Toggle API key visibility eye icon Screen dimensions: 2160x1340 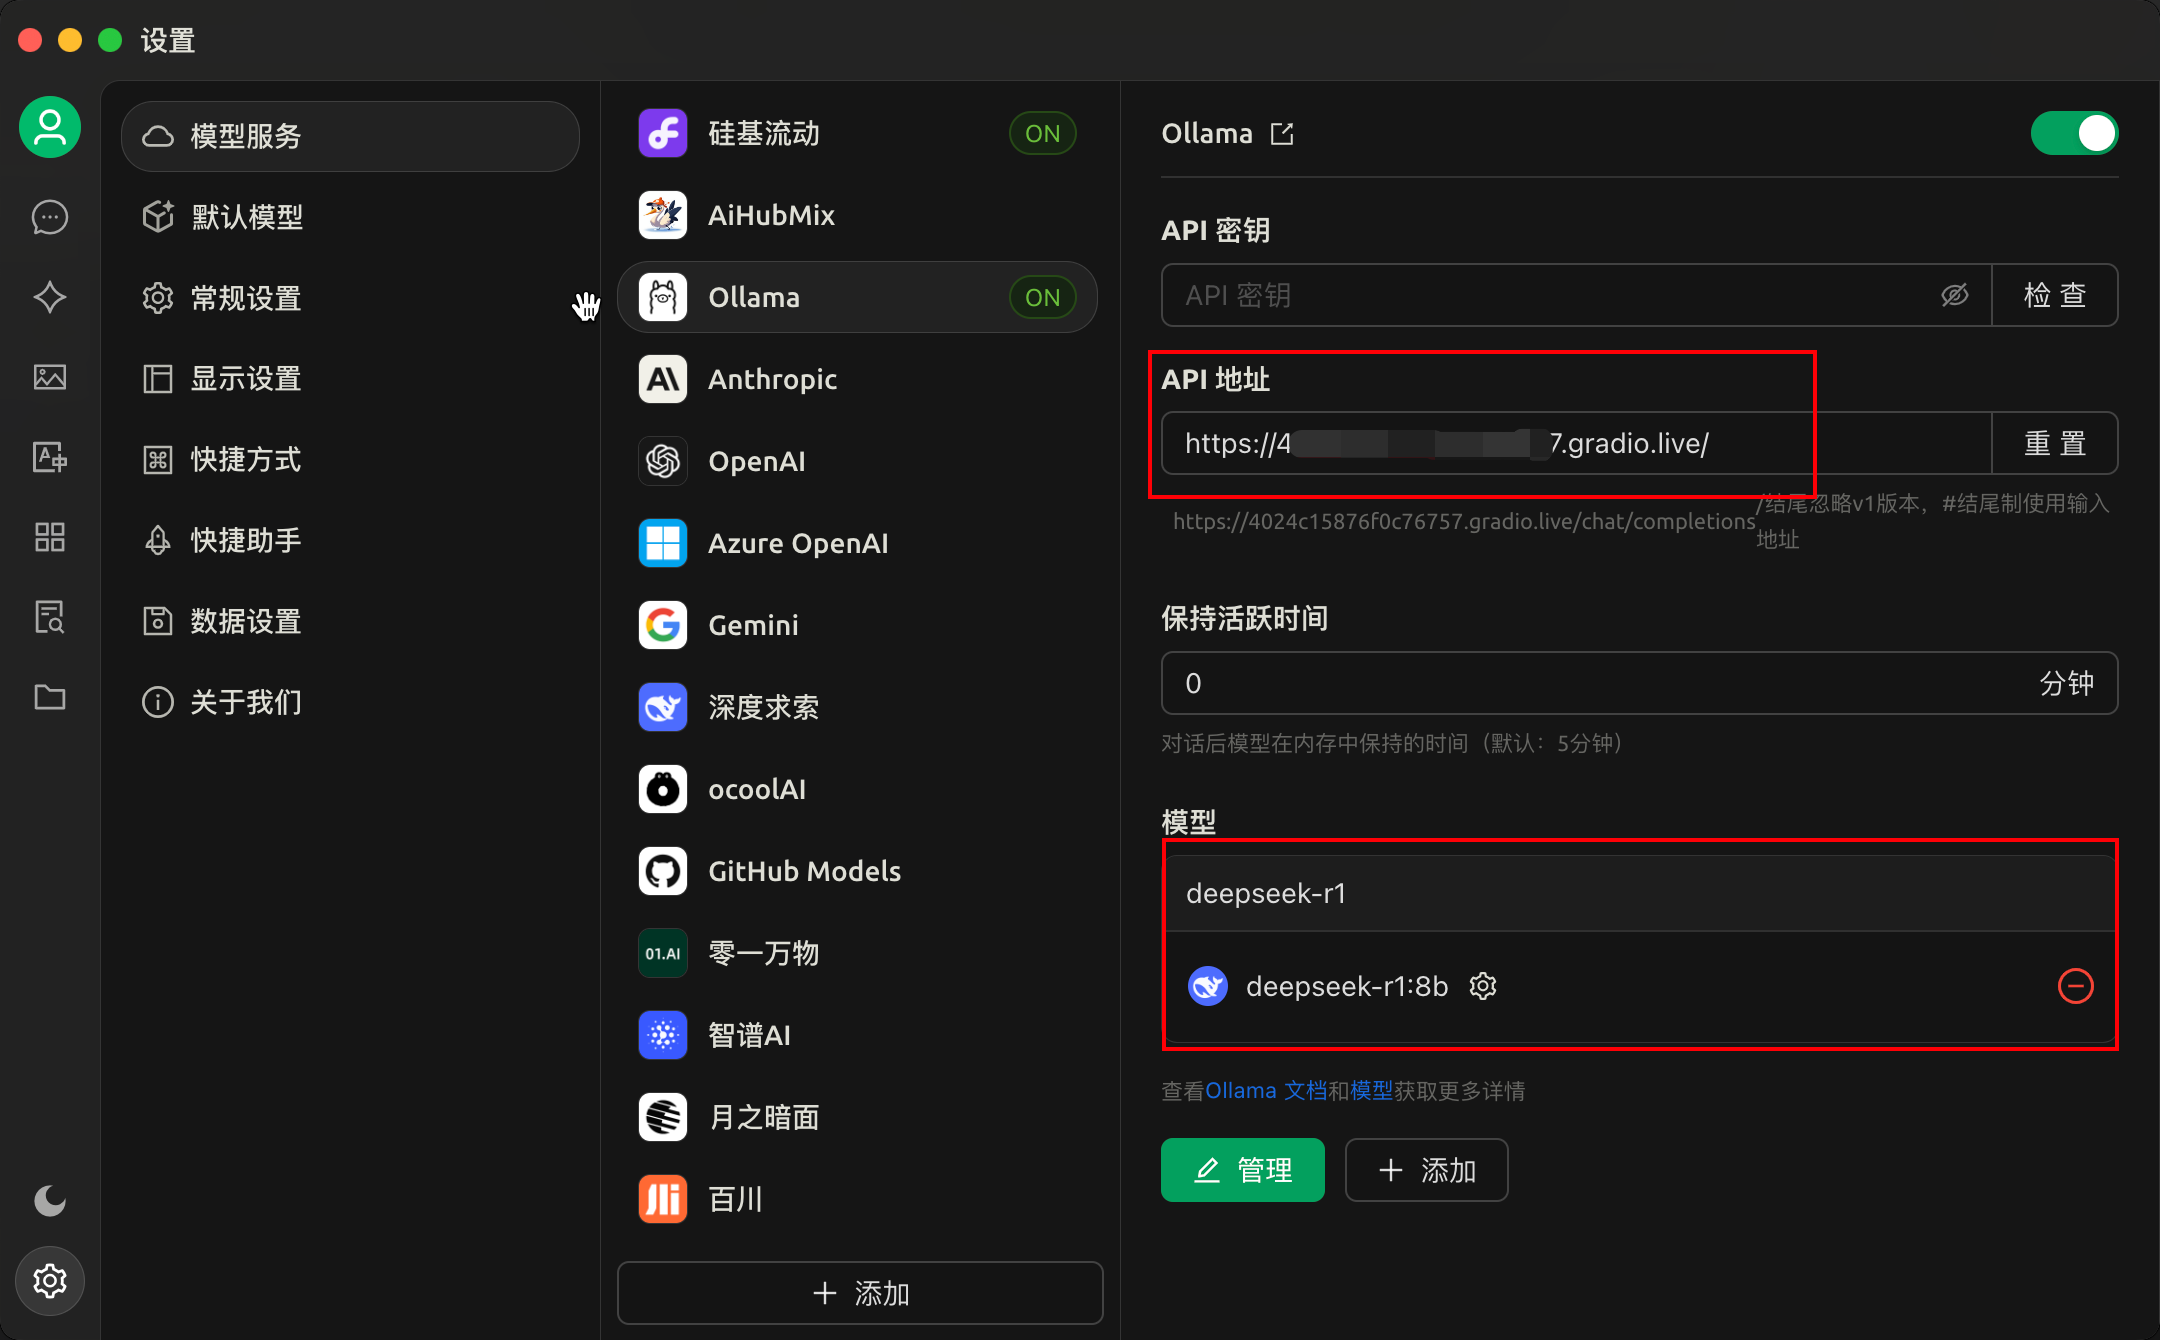(x=1954, y=295)
